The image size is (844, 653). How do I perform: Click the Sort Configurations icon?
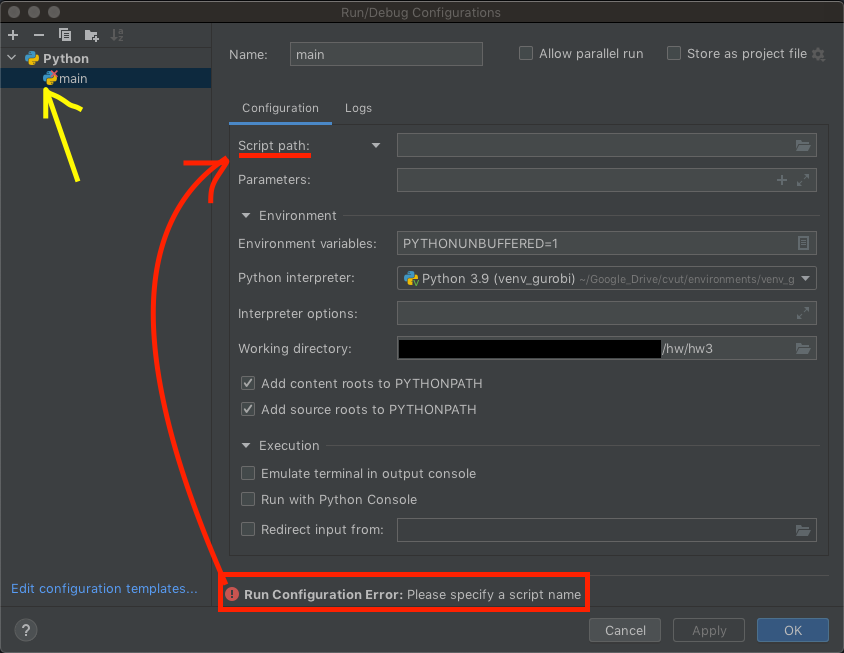pos(117,35)
